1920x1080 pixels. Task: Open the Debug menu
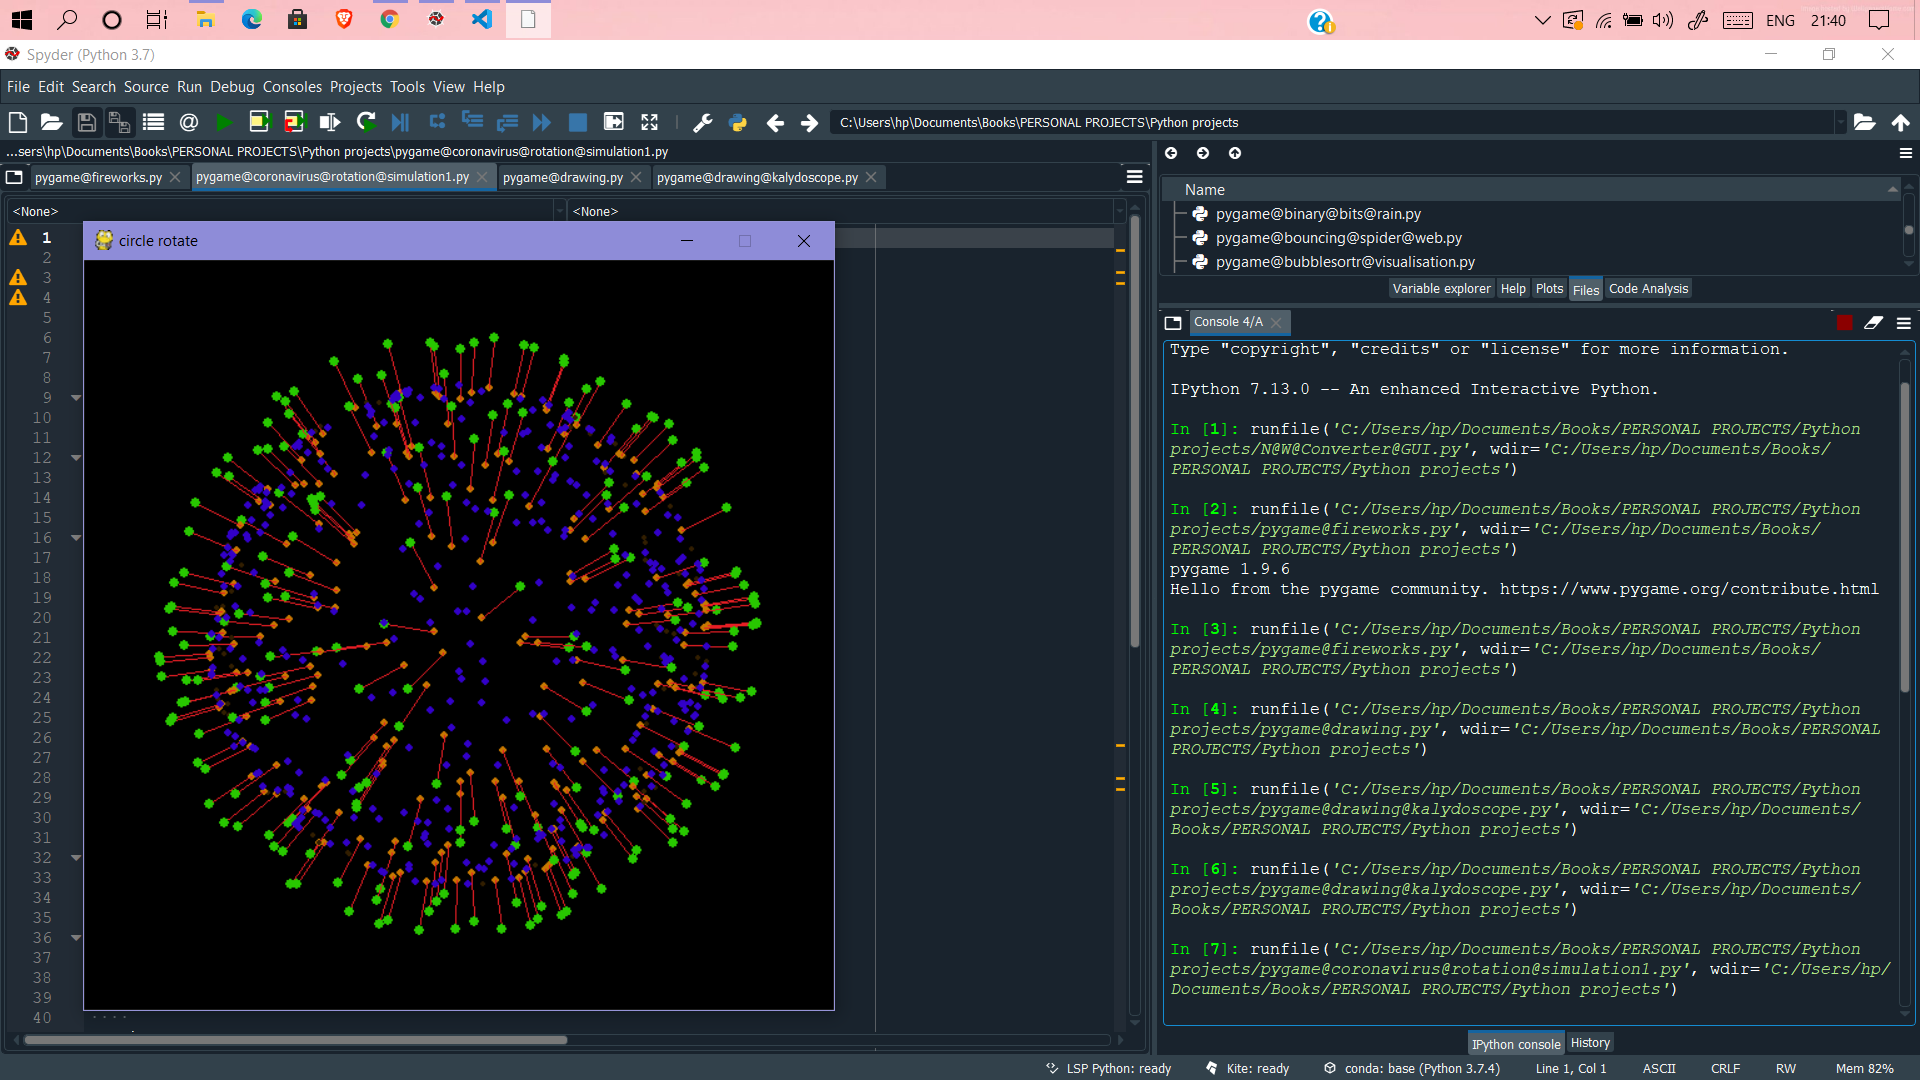(x=232, y=87)
